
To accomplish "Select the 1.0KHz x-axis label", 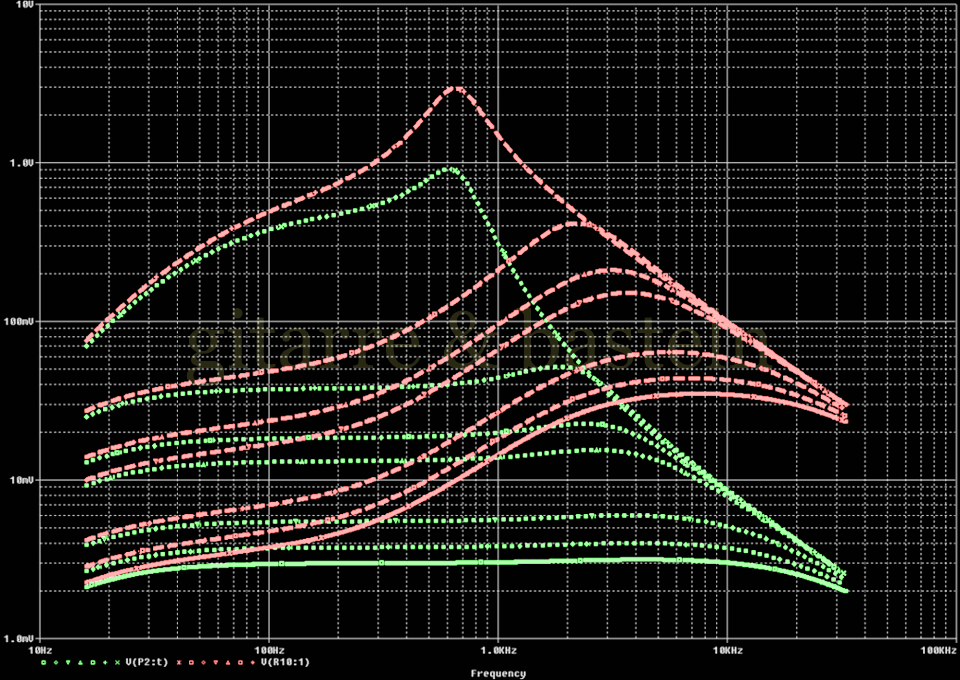I will tap(496, 650).
